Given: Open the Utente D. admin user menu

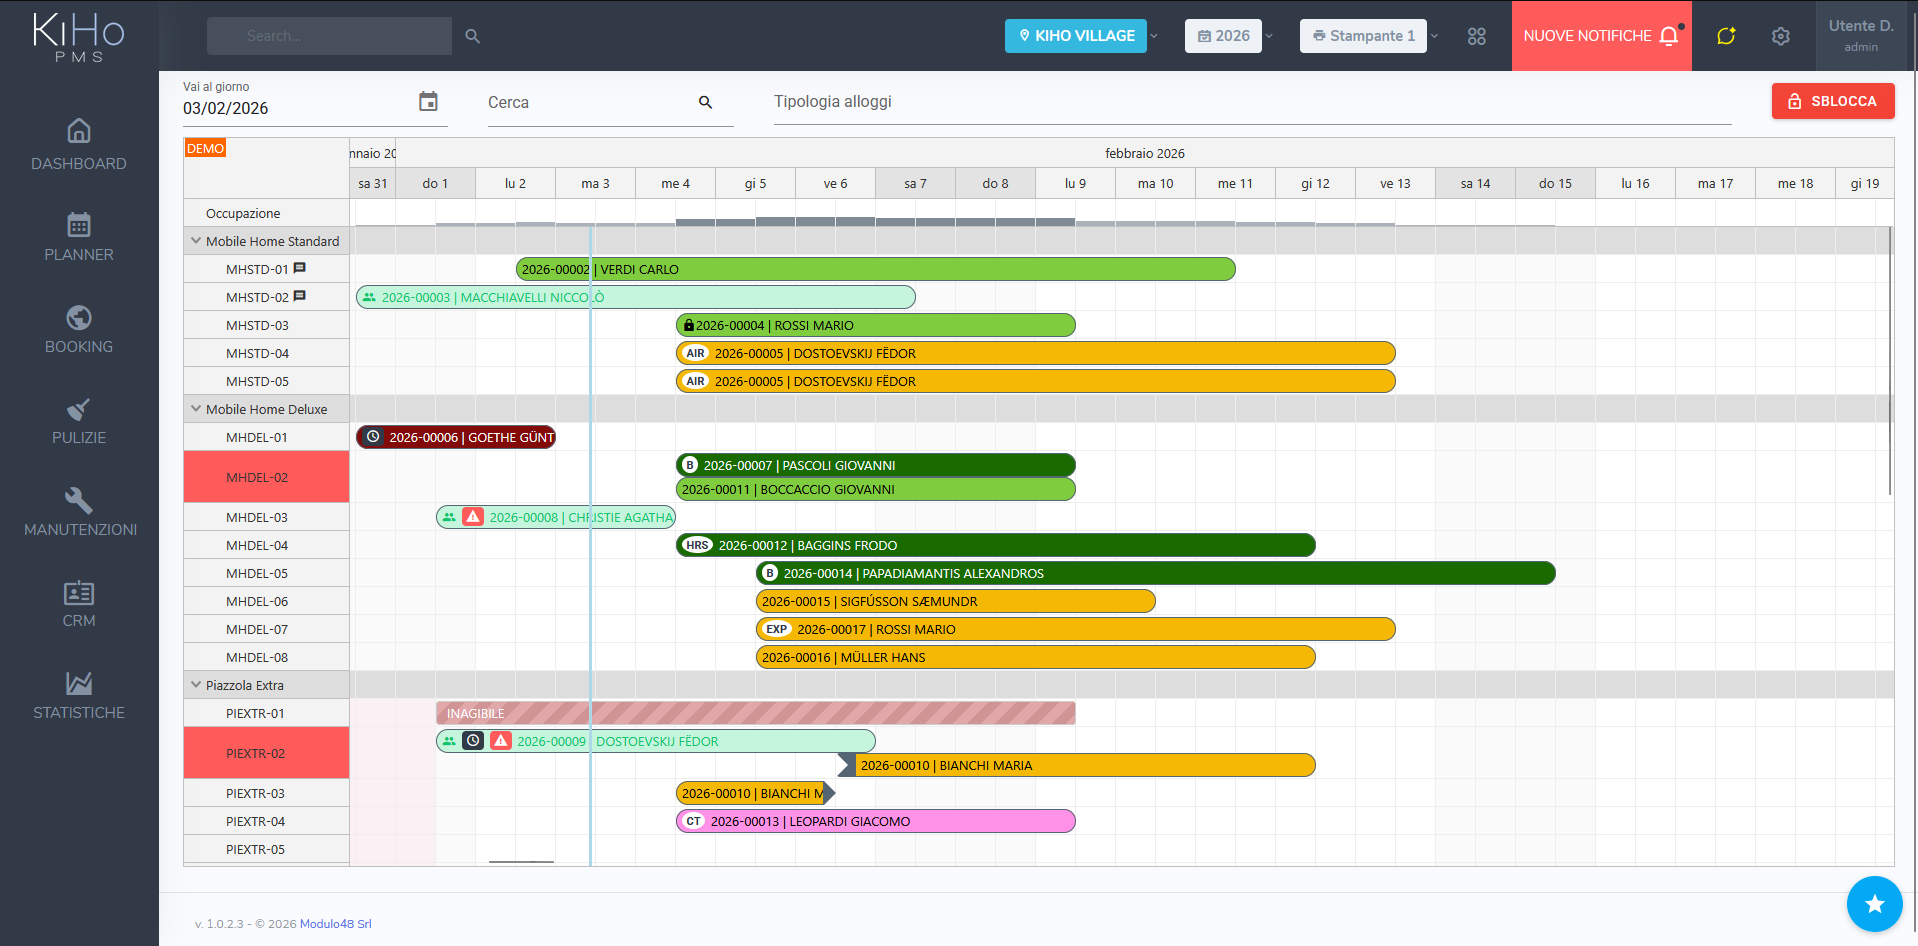Looking at the screenshot, I should (x=1861, y=36).
